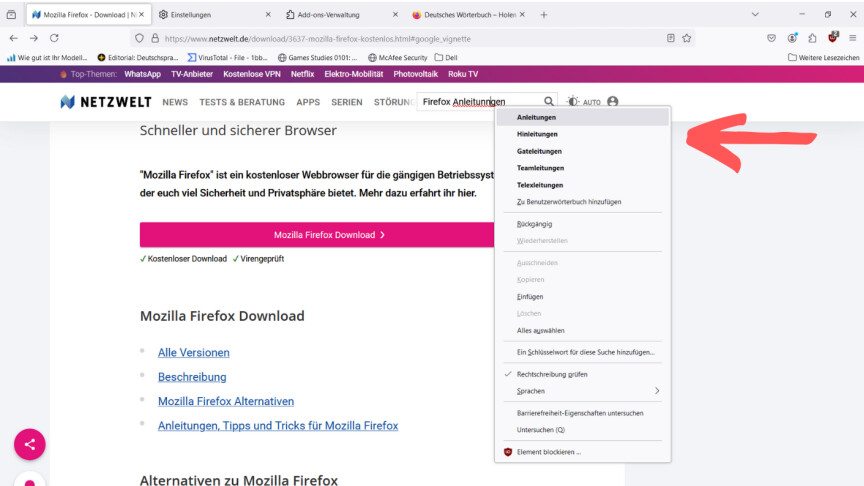864x486 pixels.
Task: Open the extensions puzzle icon
Action: [812, 38]
